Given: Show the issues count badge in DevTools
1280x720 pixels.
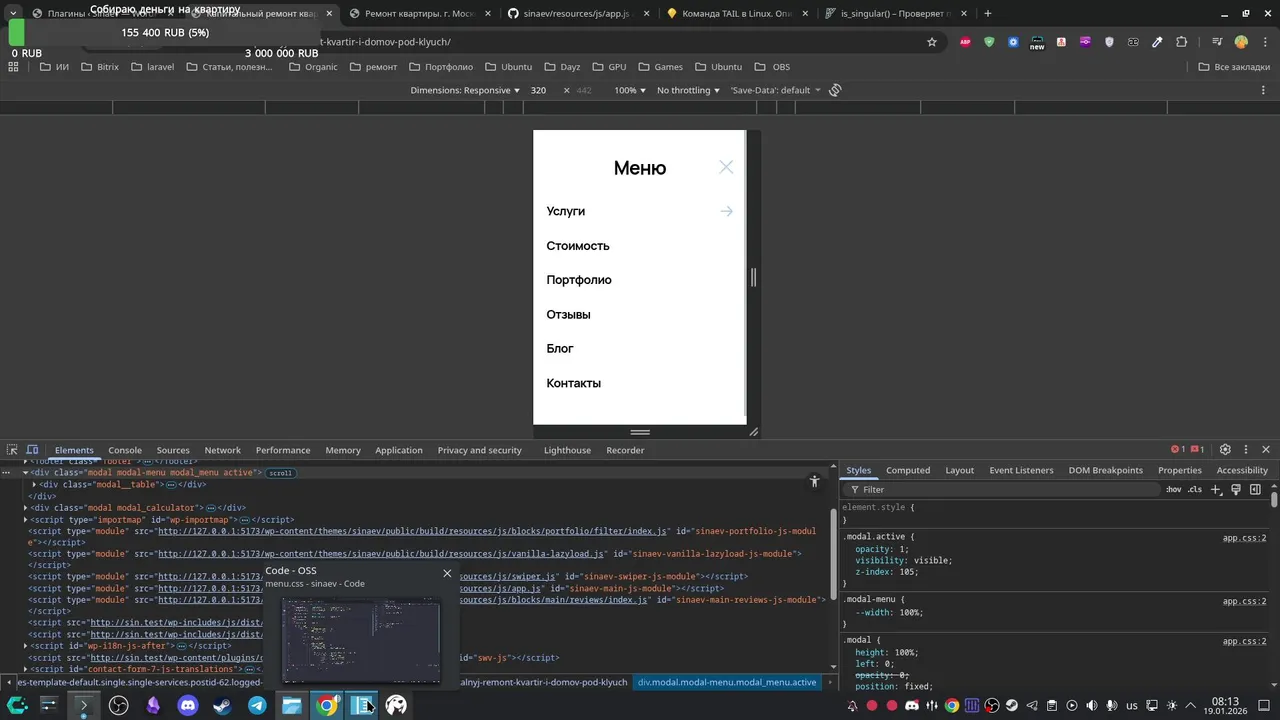Looking at the screenshot, I should click(x=1197, y=450).
